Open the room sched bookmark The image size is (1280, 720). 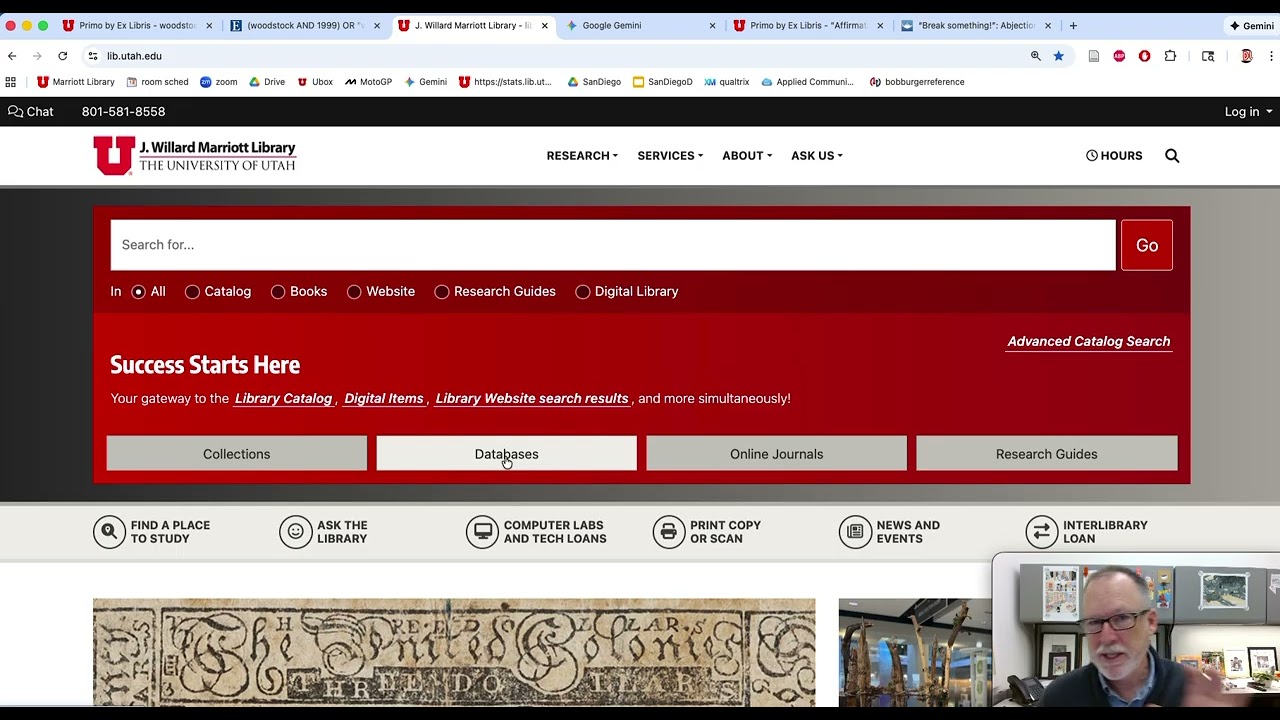[157, 82]
